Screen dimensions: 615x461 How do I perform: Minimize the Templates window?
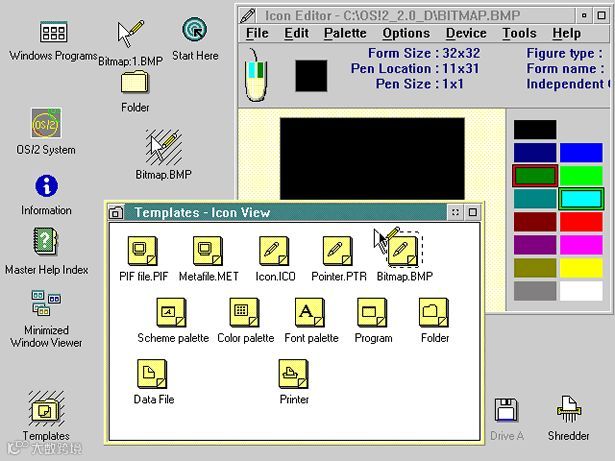(455, 212)
